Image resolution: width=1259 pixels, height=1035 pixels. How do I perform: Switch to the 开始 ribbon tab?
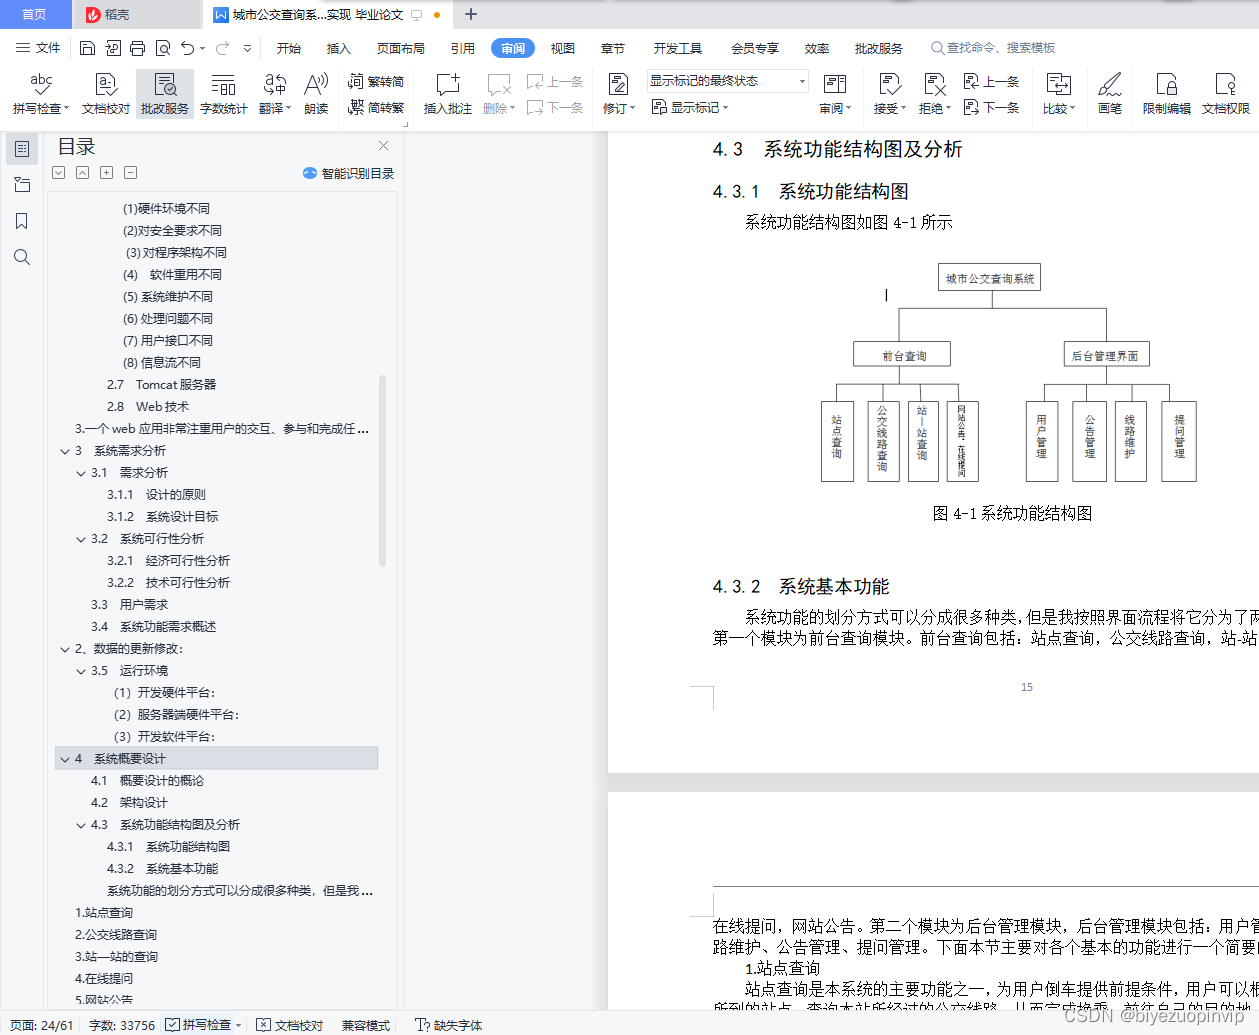click(x=289, y=48)
